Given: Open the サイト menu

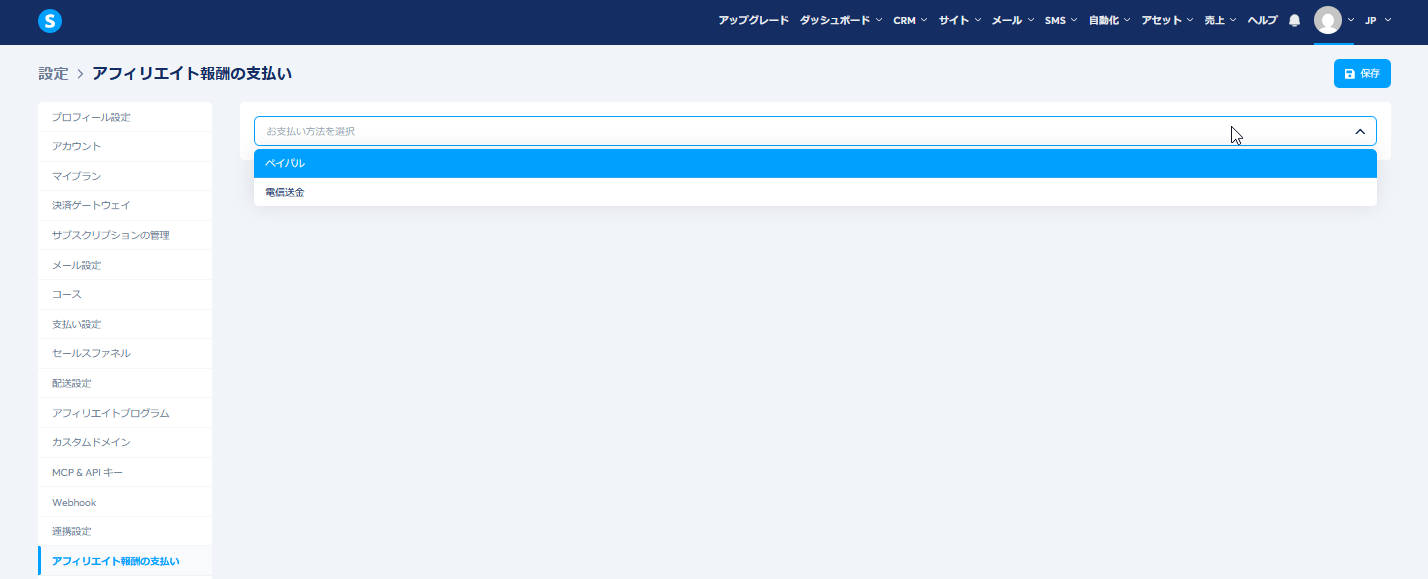Looking at the screenshot, I should [960, 20].
